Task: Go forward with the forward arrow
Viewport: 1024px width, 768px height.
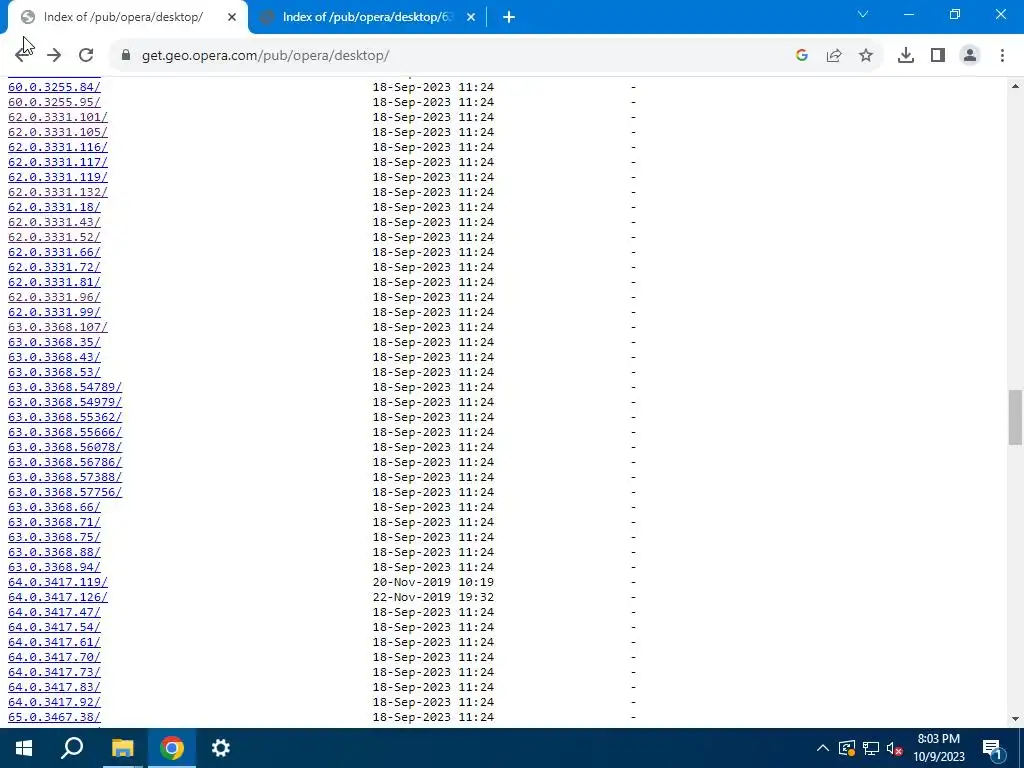Action: click(x=54, y=56)
